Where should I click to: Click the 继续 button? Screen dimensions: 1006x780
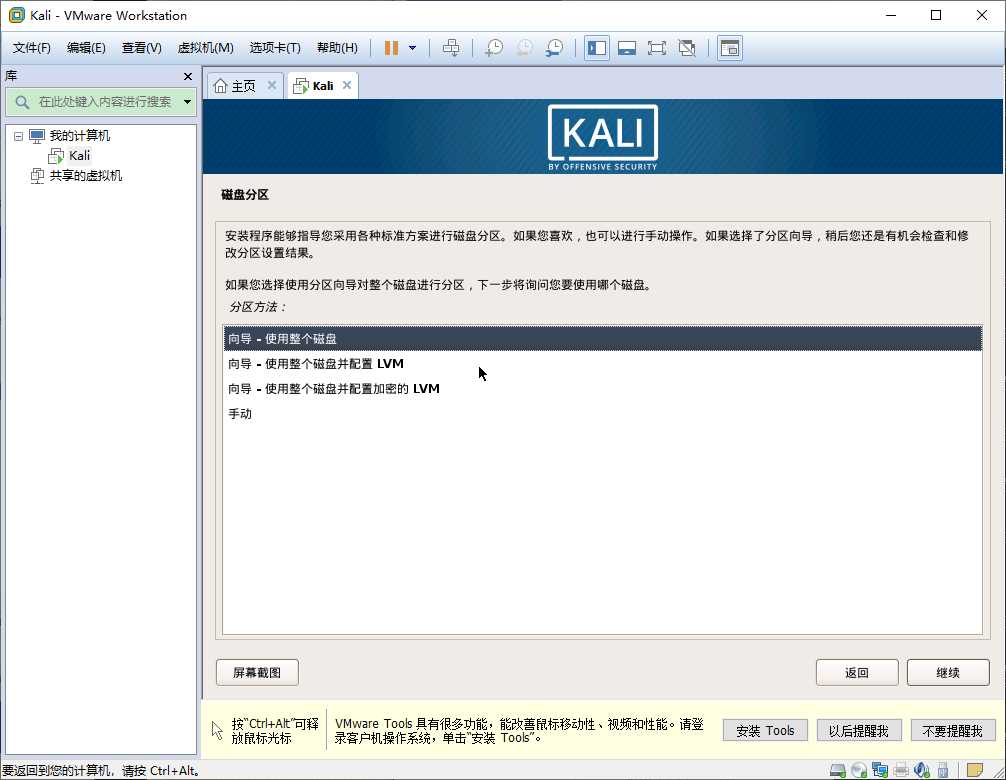click(948, 672)
